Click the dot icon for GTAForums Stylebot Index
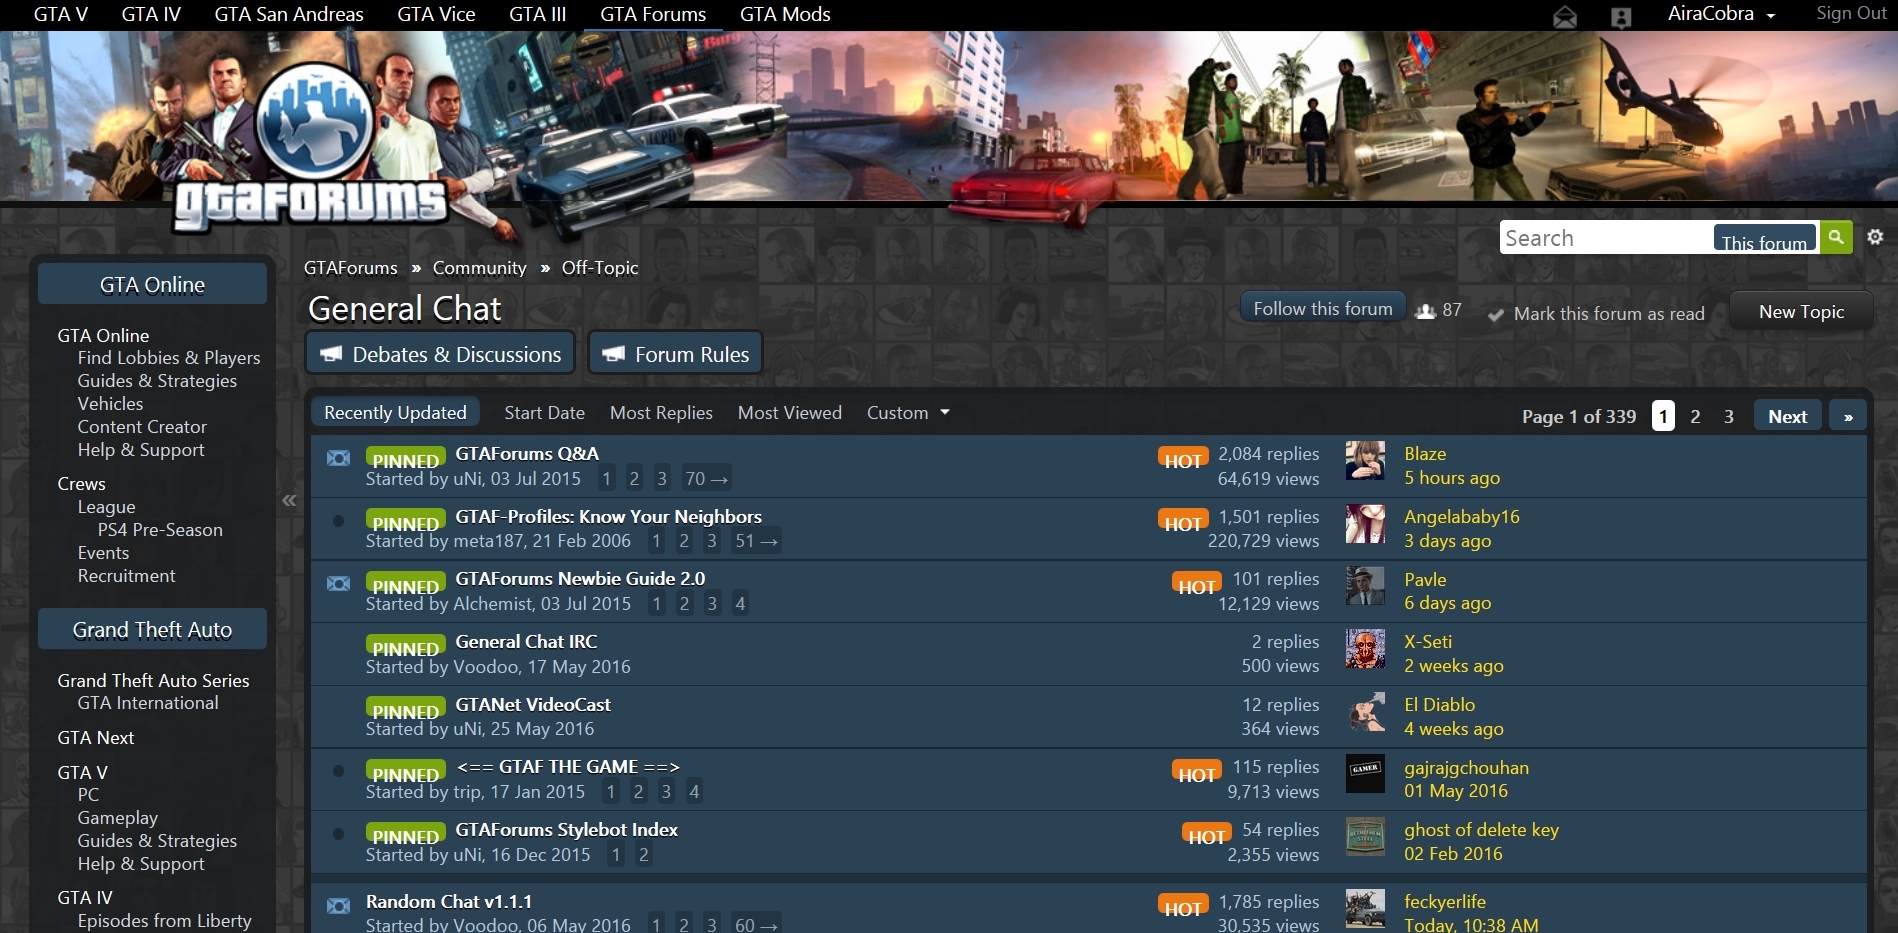This screenshot has height=933, width=1898. [339, 834]
